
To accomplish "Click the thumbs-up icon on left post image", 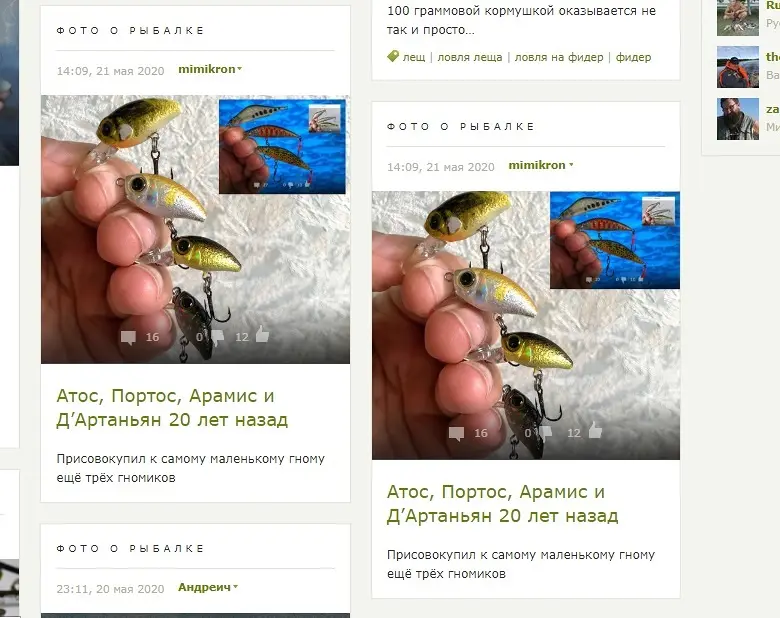I will pyautogui.click(x=262, y=334).
